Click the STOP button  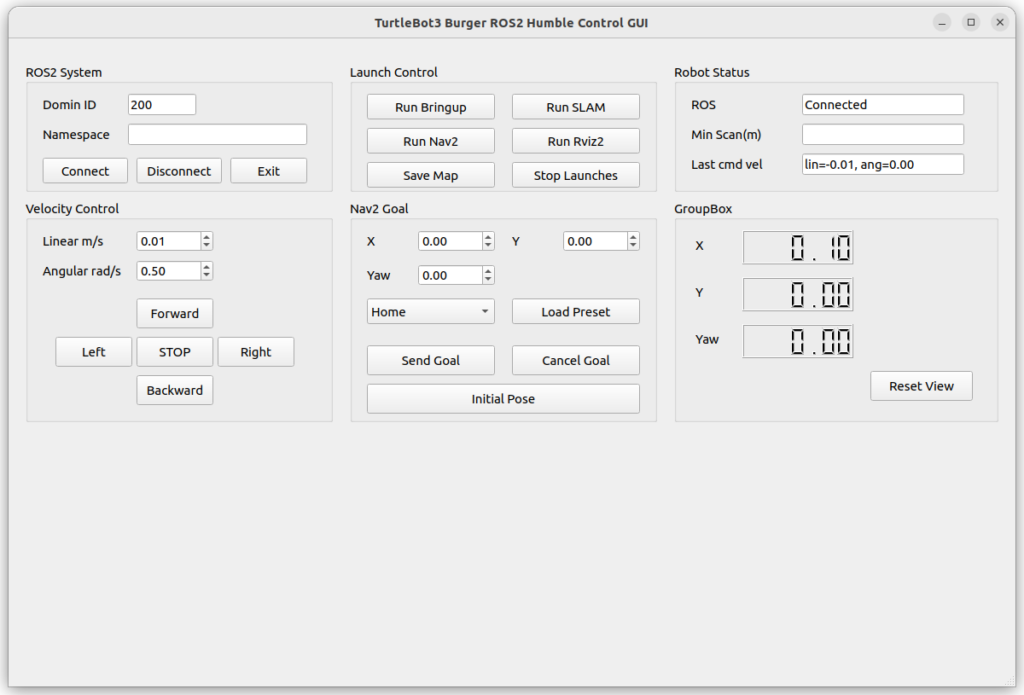[x=174, y=352]
